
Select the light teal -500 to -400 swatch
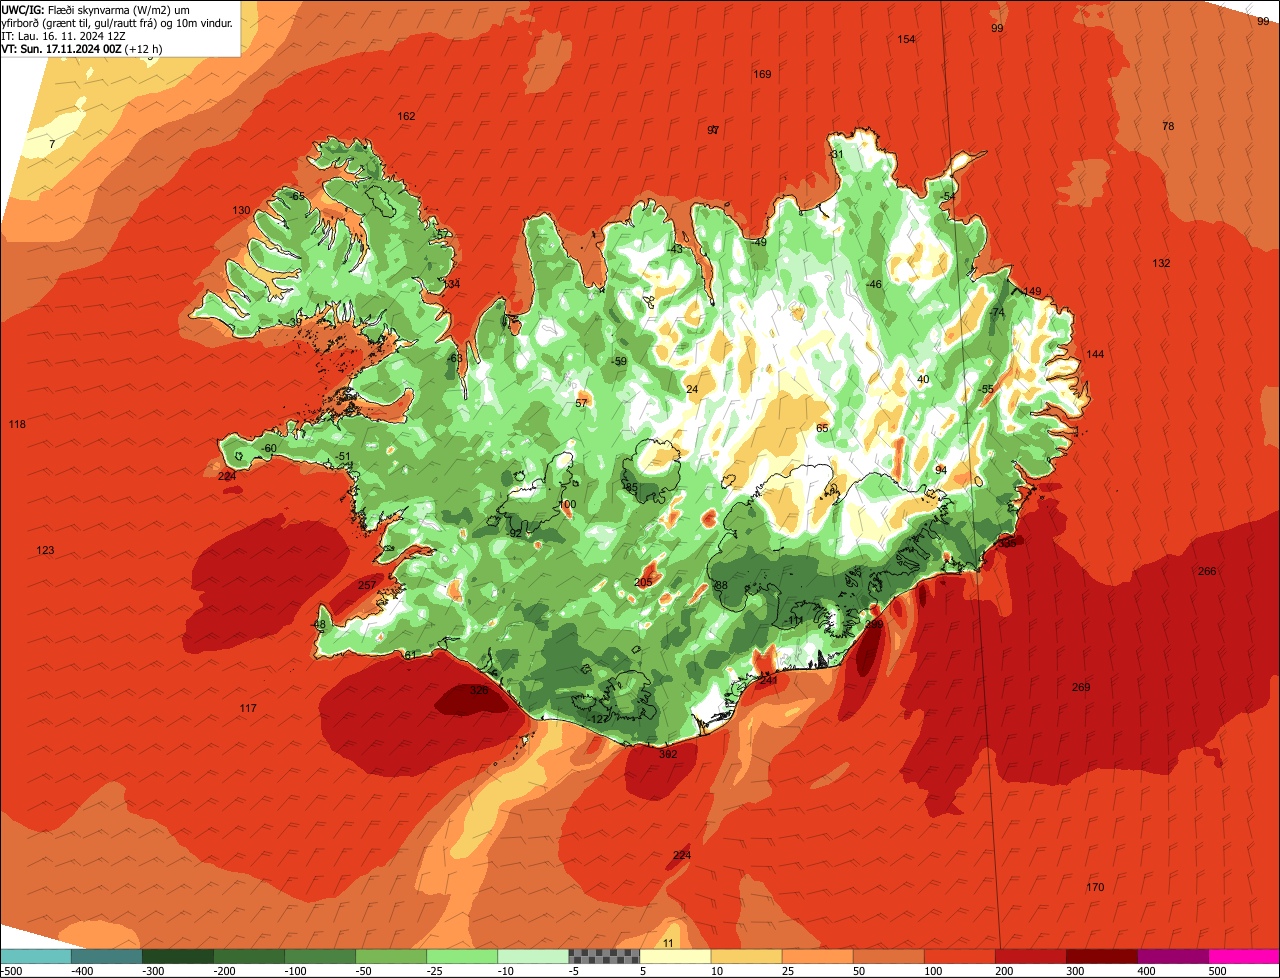(35, 956)
